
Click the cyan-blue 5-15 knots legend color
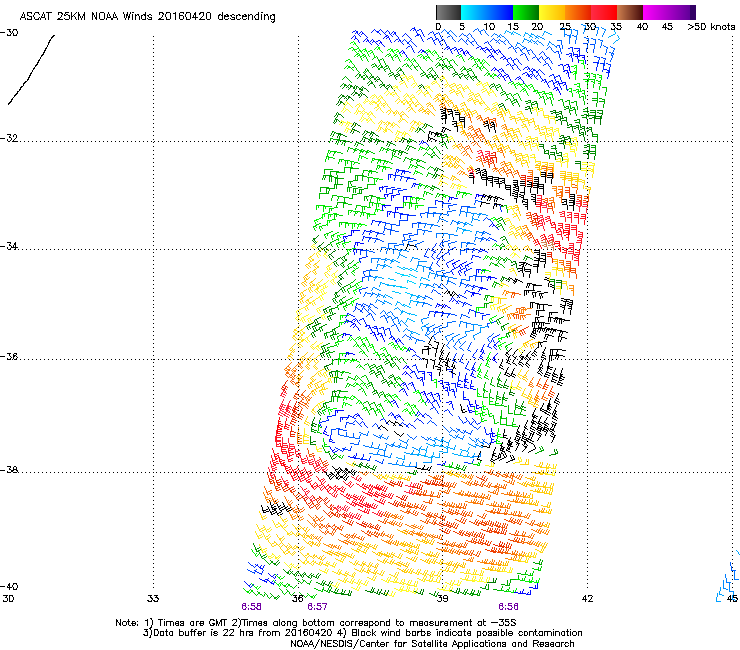(487, 12)
